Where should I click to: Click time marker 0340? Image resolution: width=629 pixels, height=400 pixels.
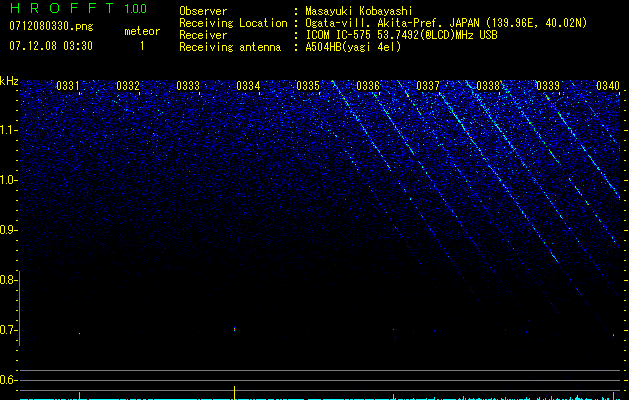[x=608, y=86]
